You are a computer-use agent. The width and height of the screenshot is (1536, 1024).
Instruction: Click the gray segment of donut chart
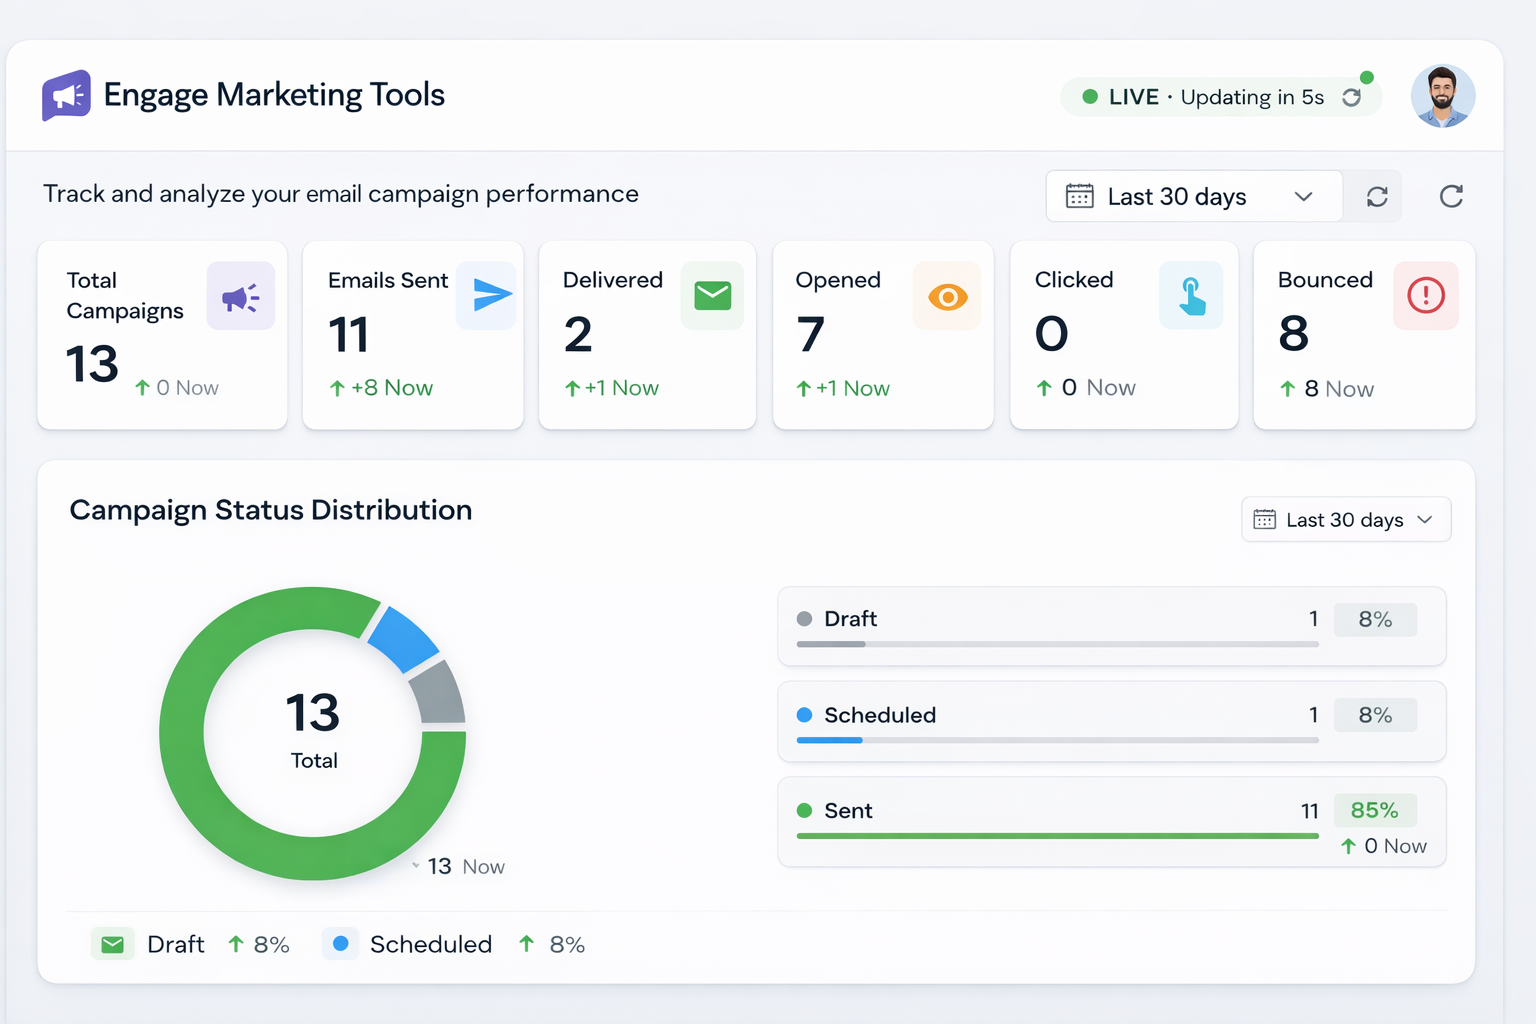pyautogui.click(x=440, y=692)
